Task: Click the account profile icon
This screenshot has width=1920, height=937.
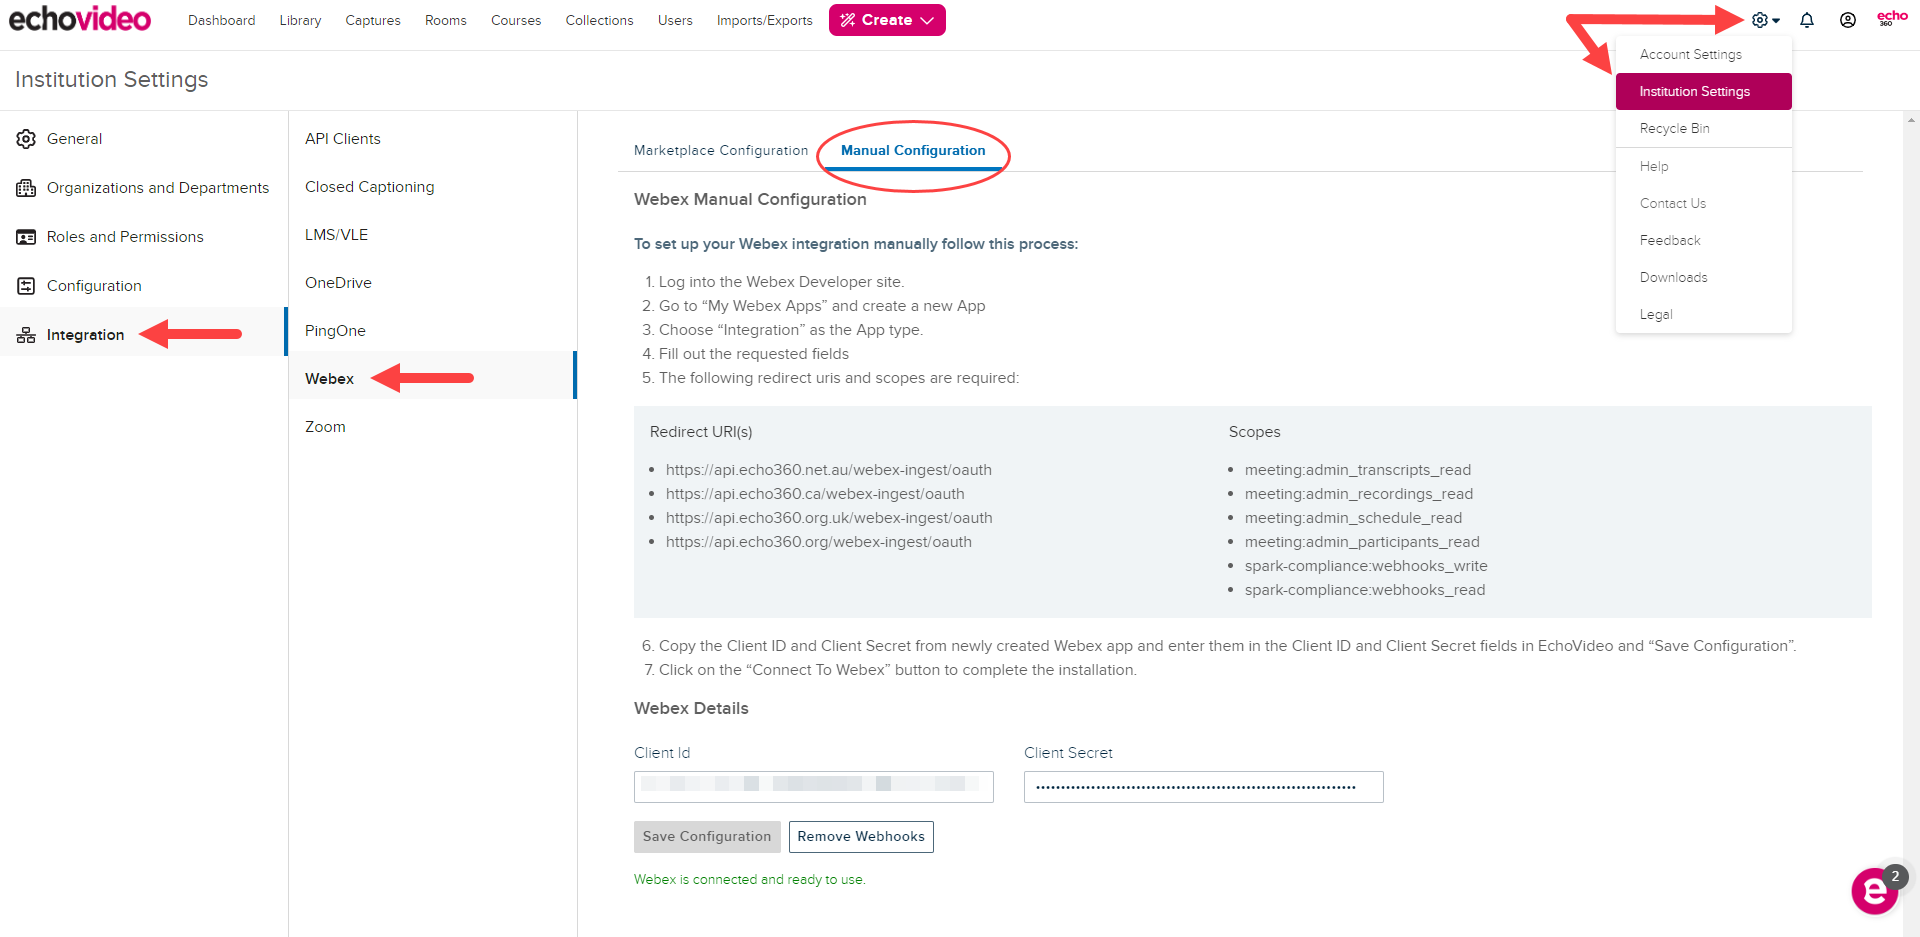Action: coord(1848,20)
